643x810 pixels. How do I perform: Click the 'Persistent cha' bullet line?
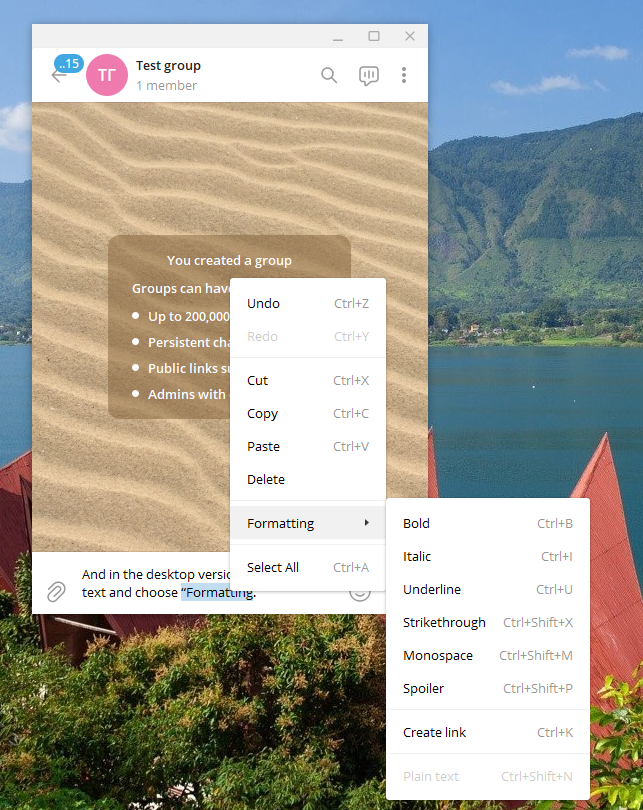(x=181, y=342)
